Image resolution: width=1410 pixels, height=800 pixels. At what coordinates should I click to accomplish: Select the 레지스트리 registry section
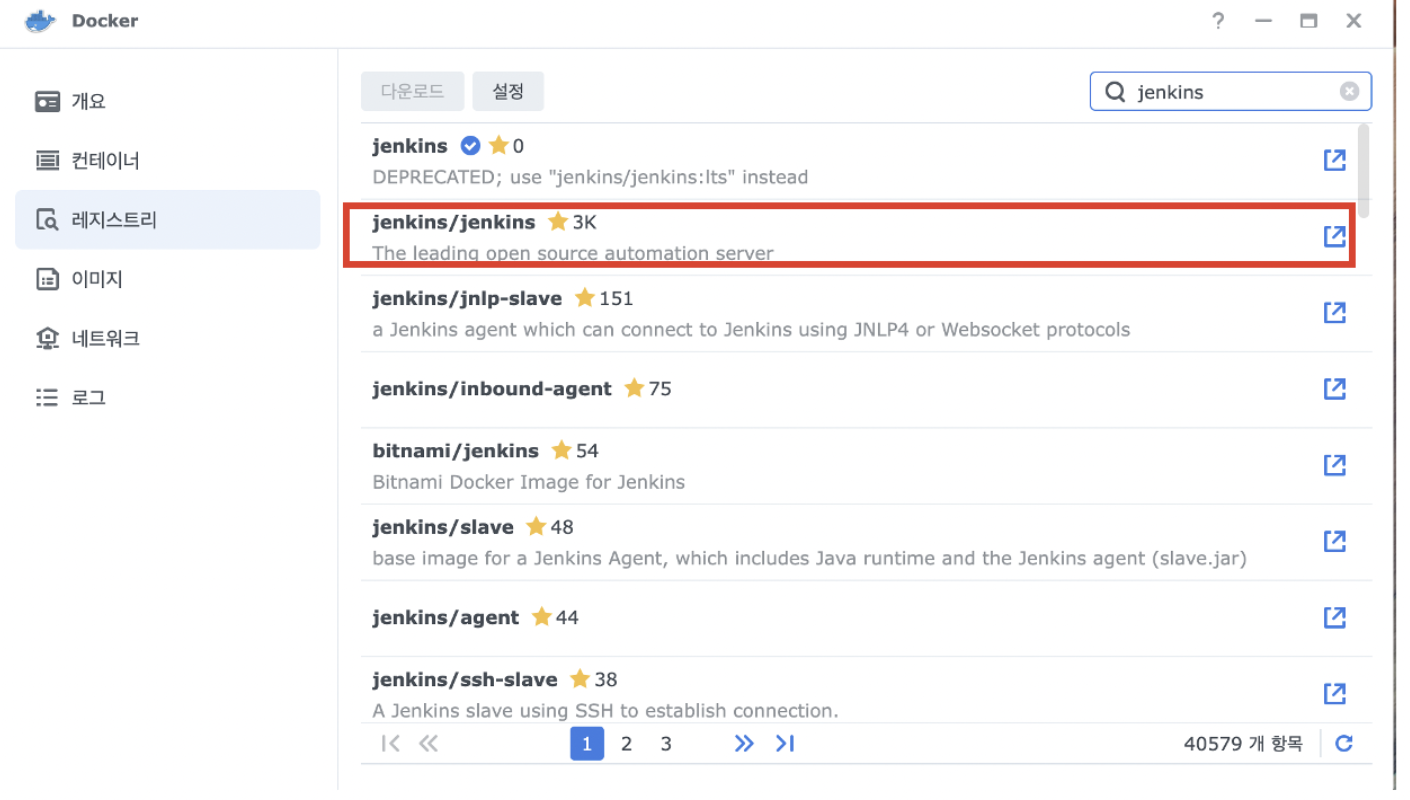167,219
